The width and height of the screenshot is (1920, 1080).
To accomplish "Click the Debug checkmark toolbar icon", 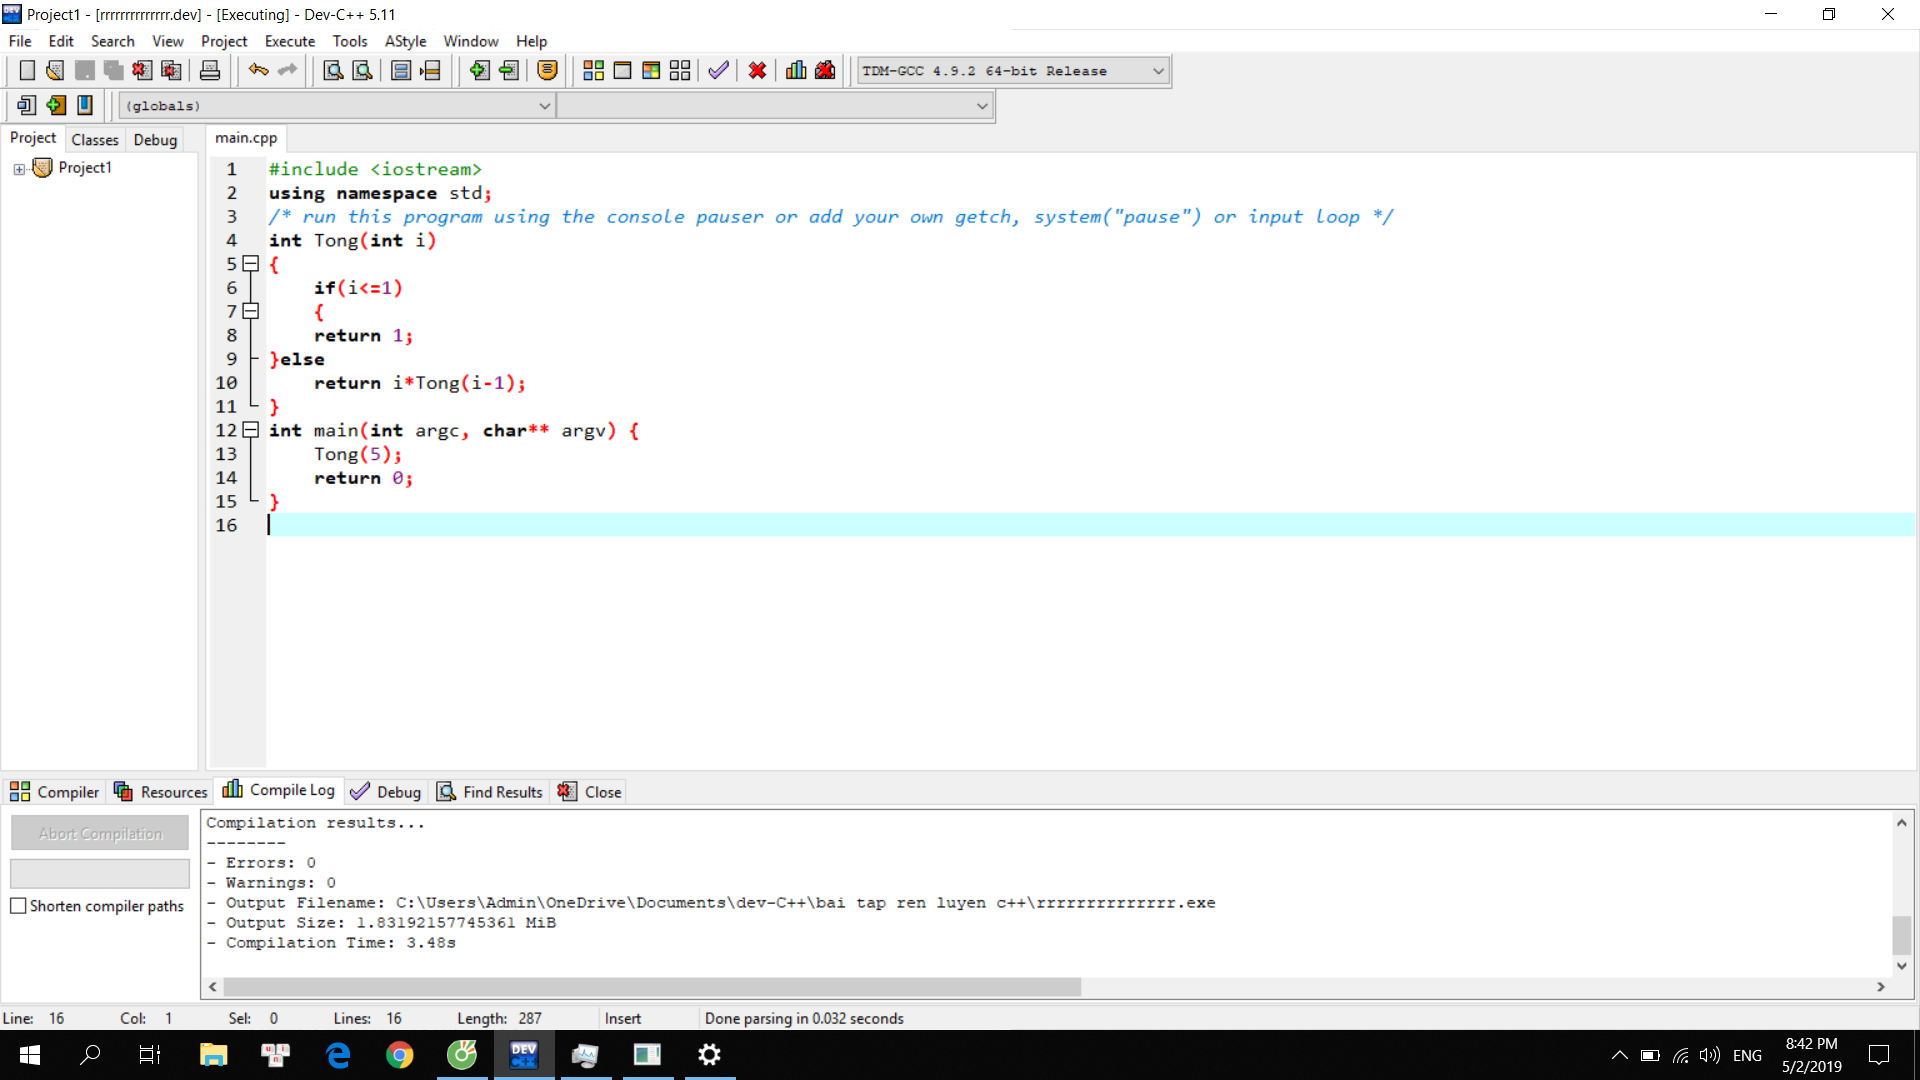I will tap(718, 70).
